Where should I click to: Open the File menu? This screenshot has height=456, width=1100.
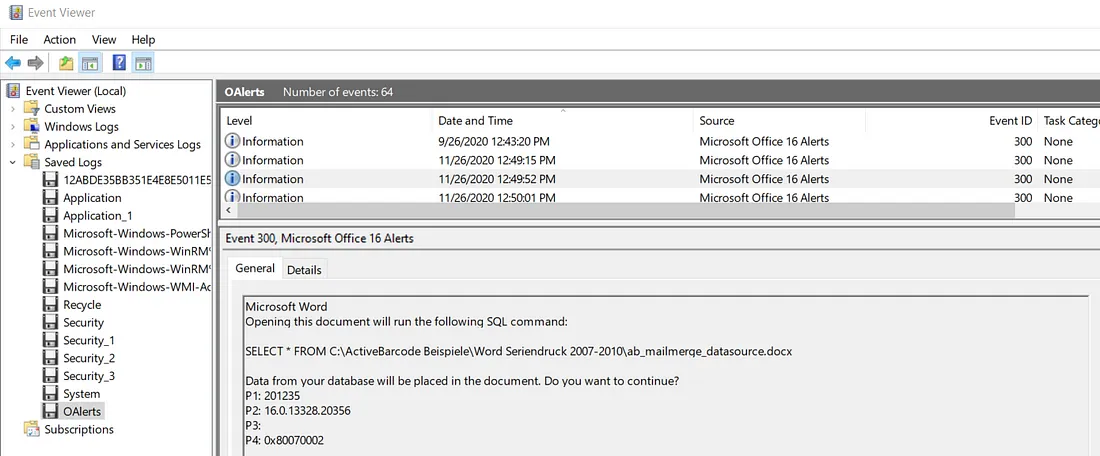[x=19, y=39]
